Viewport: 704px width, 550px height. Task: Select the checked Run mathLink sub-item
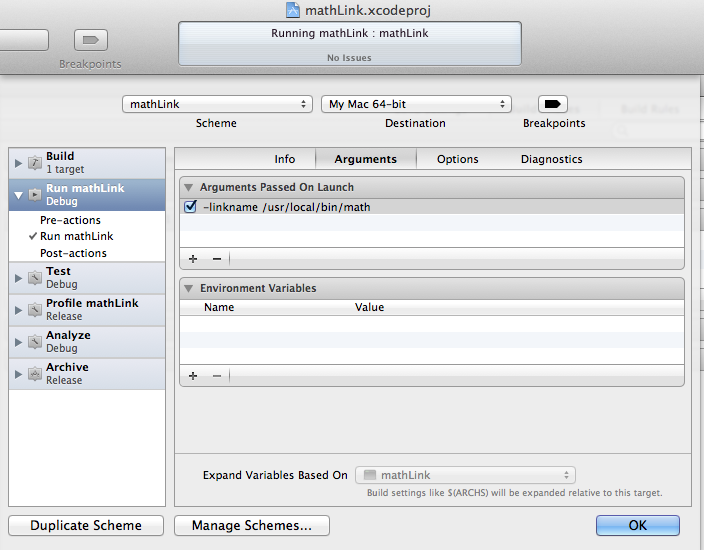pos(76,236)
